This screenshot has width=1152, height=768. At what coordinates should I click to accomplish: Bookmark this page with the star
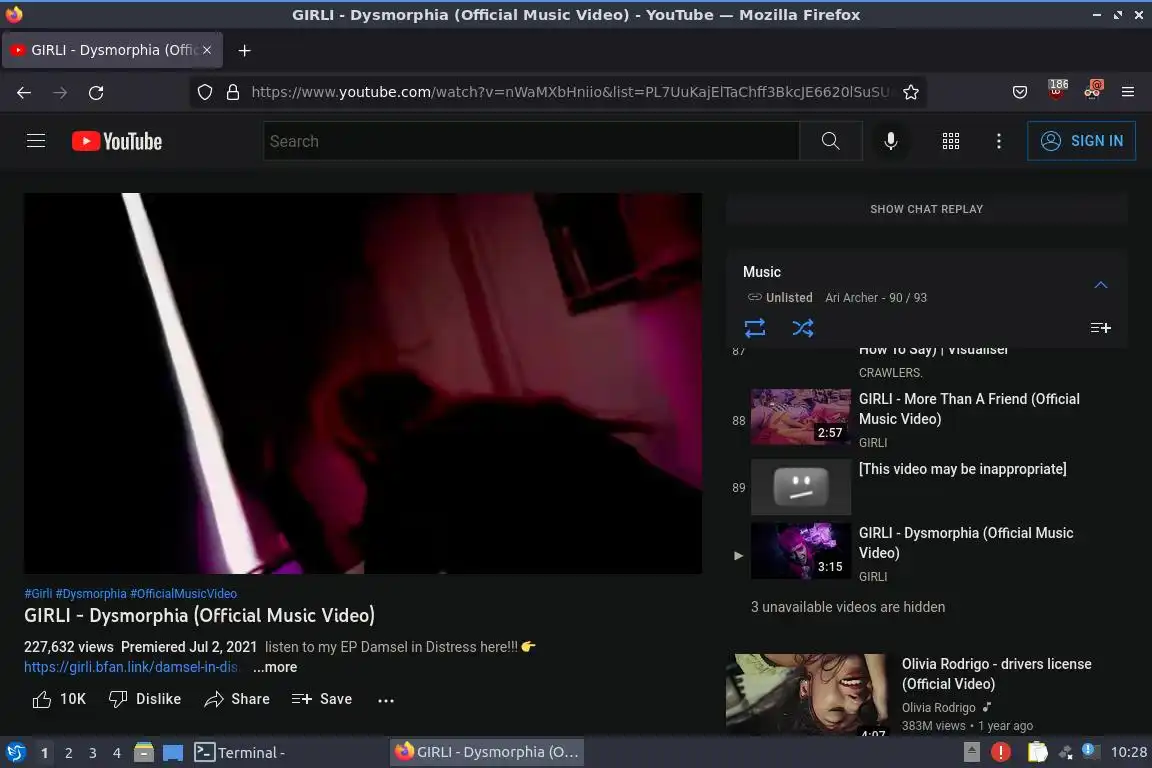pyautogui.click(x=911, y=92)
